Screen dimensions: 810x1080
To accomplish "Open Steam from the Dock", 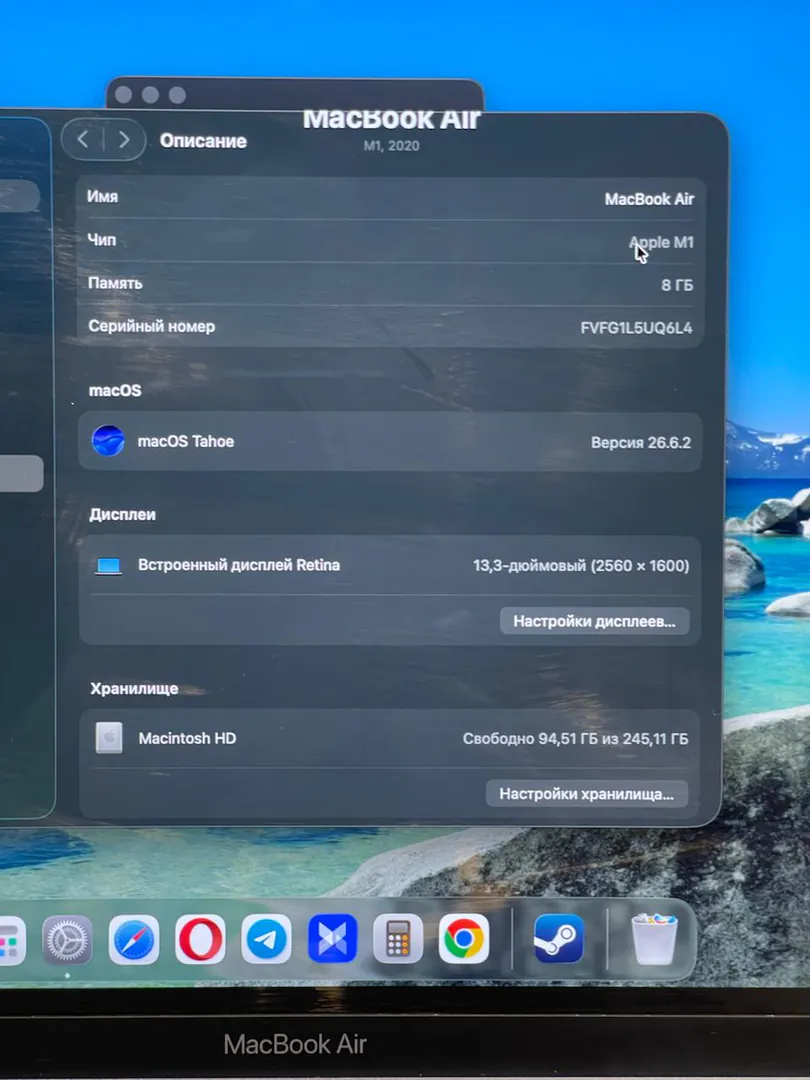I will click(559, 939).
